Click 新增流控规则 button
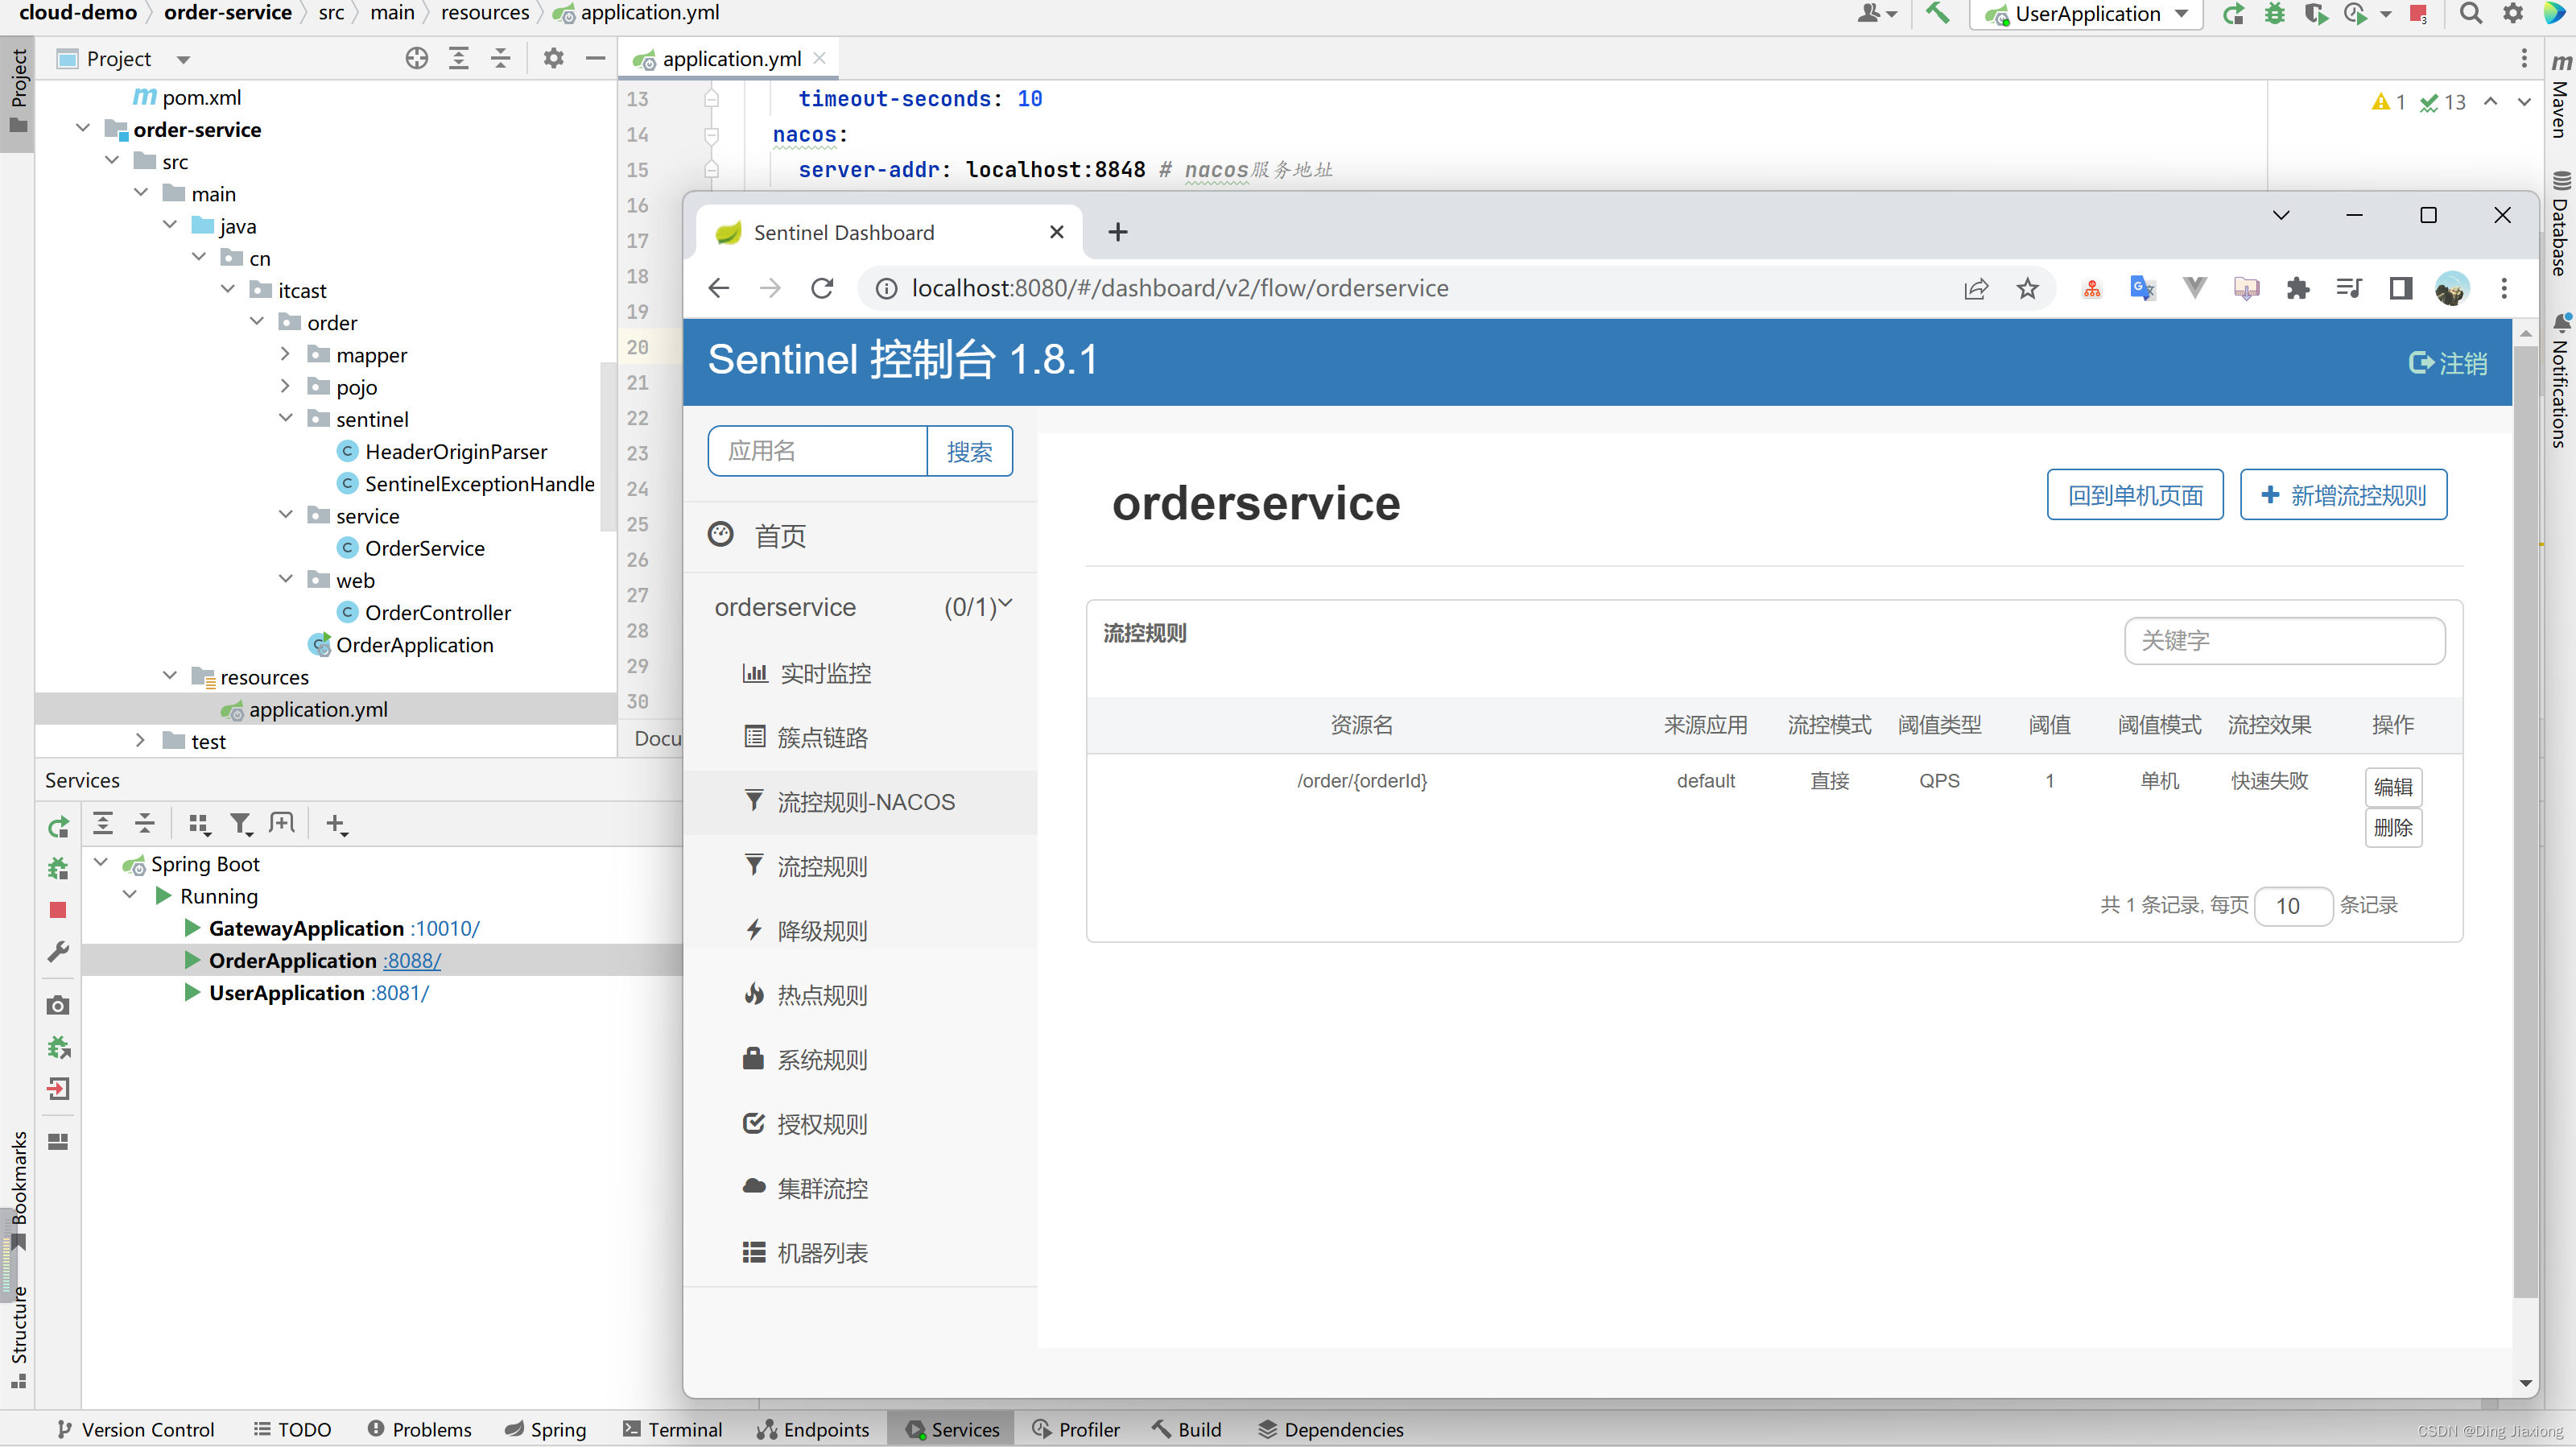 point(2344,495)
